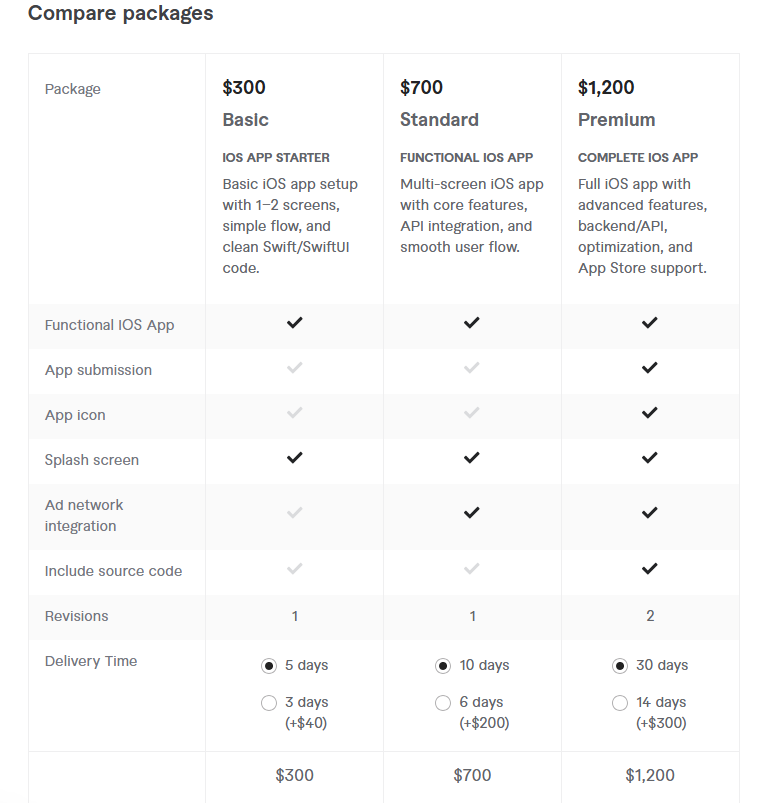758x803 pixels.
Task: Click the Compare packages heading
Action: [x=120, y=13]
